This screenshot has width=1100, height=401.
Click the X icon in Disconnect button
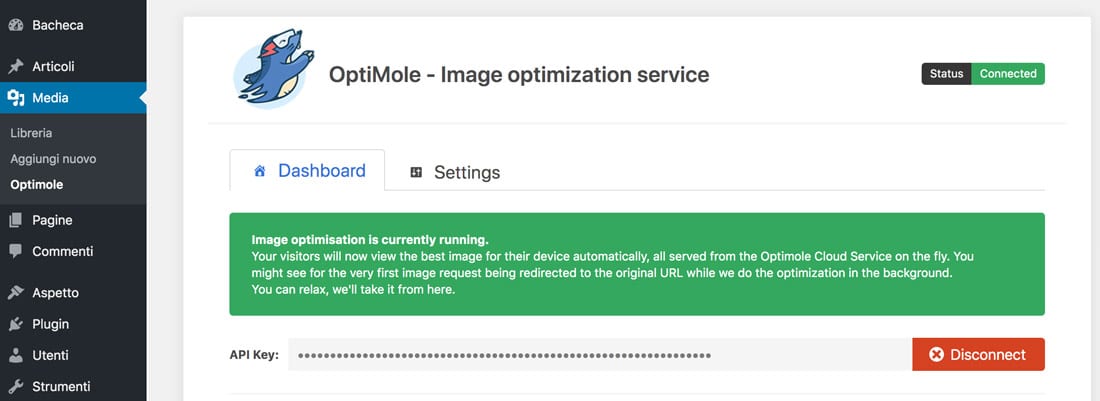937,355
